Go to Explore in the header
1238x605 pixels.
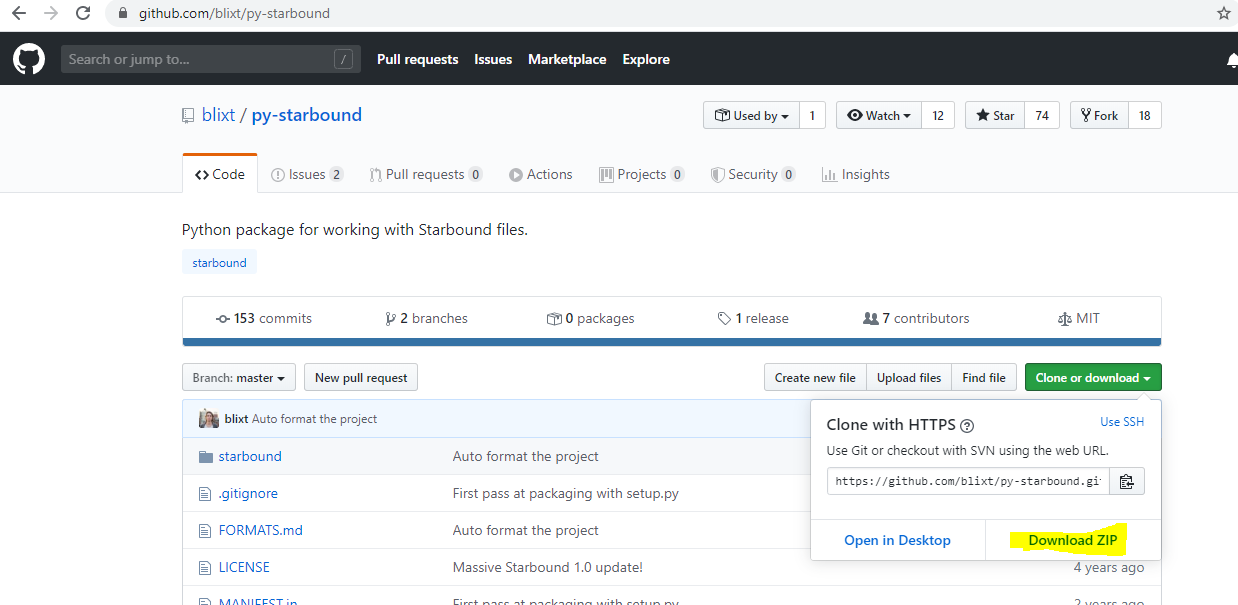(646, 59)
